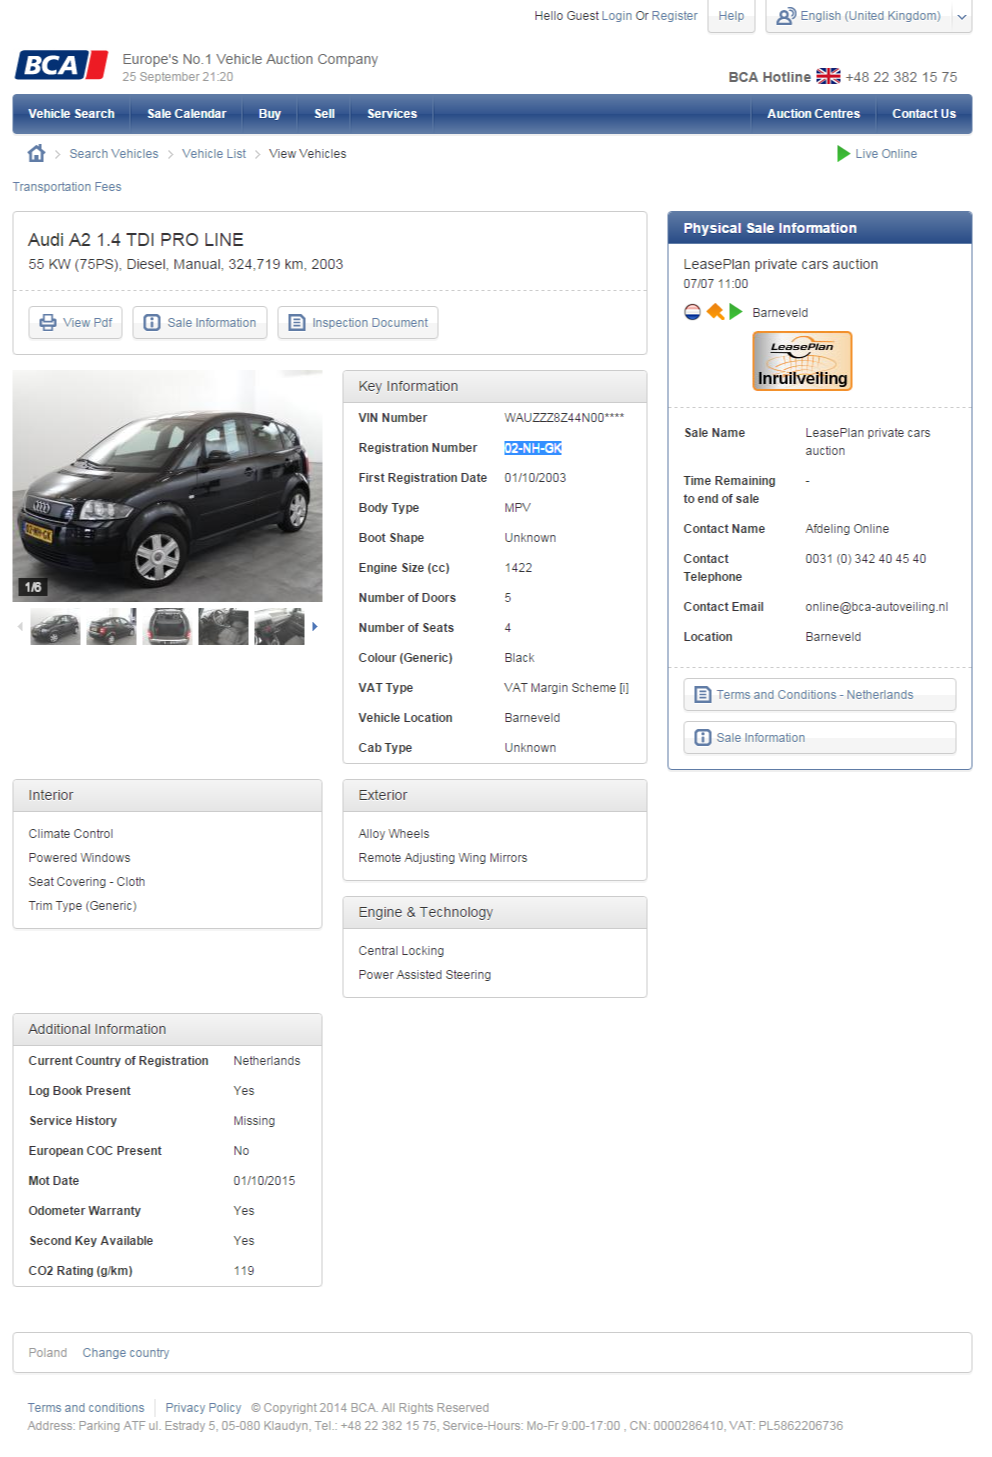This screenshot has width=992, height=1457.
Task: Select the first car thumbnail
Action: coord(55,627)
